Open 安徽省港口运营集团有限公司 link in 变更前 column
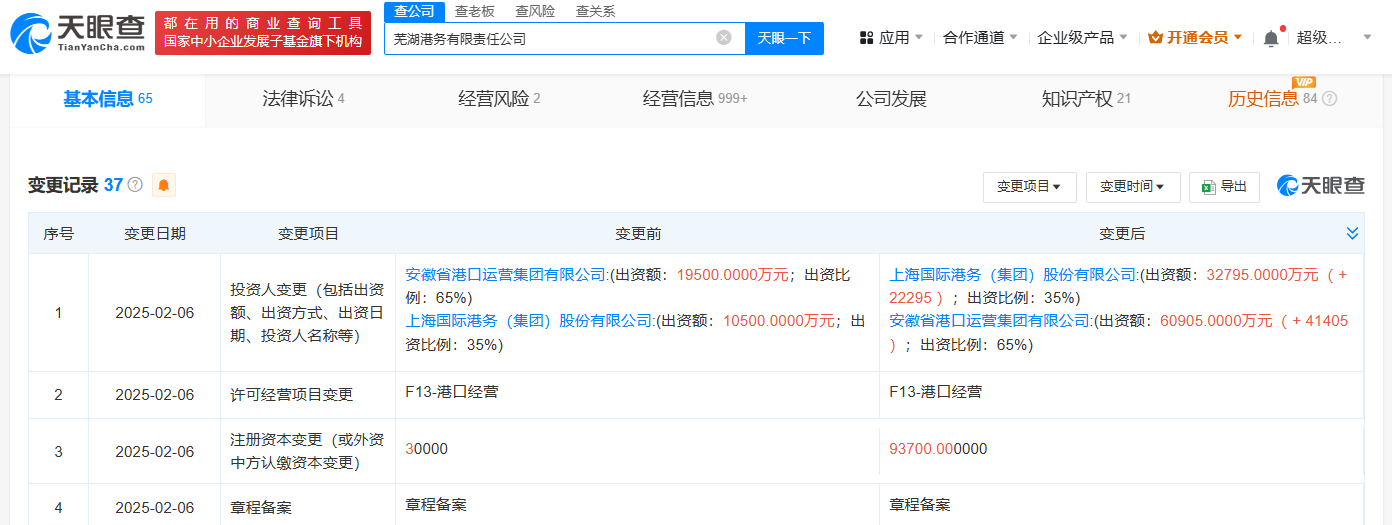This screenshot has height=525, width=1392. [x=506, y=274]
